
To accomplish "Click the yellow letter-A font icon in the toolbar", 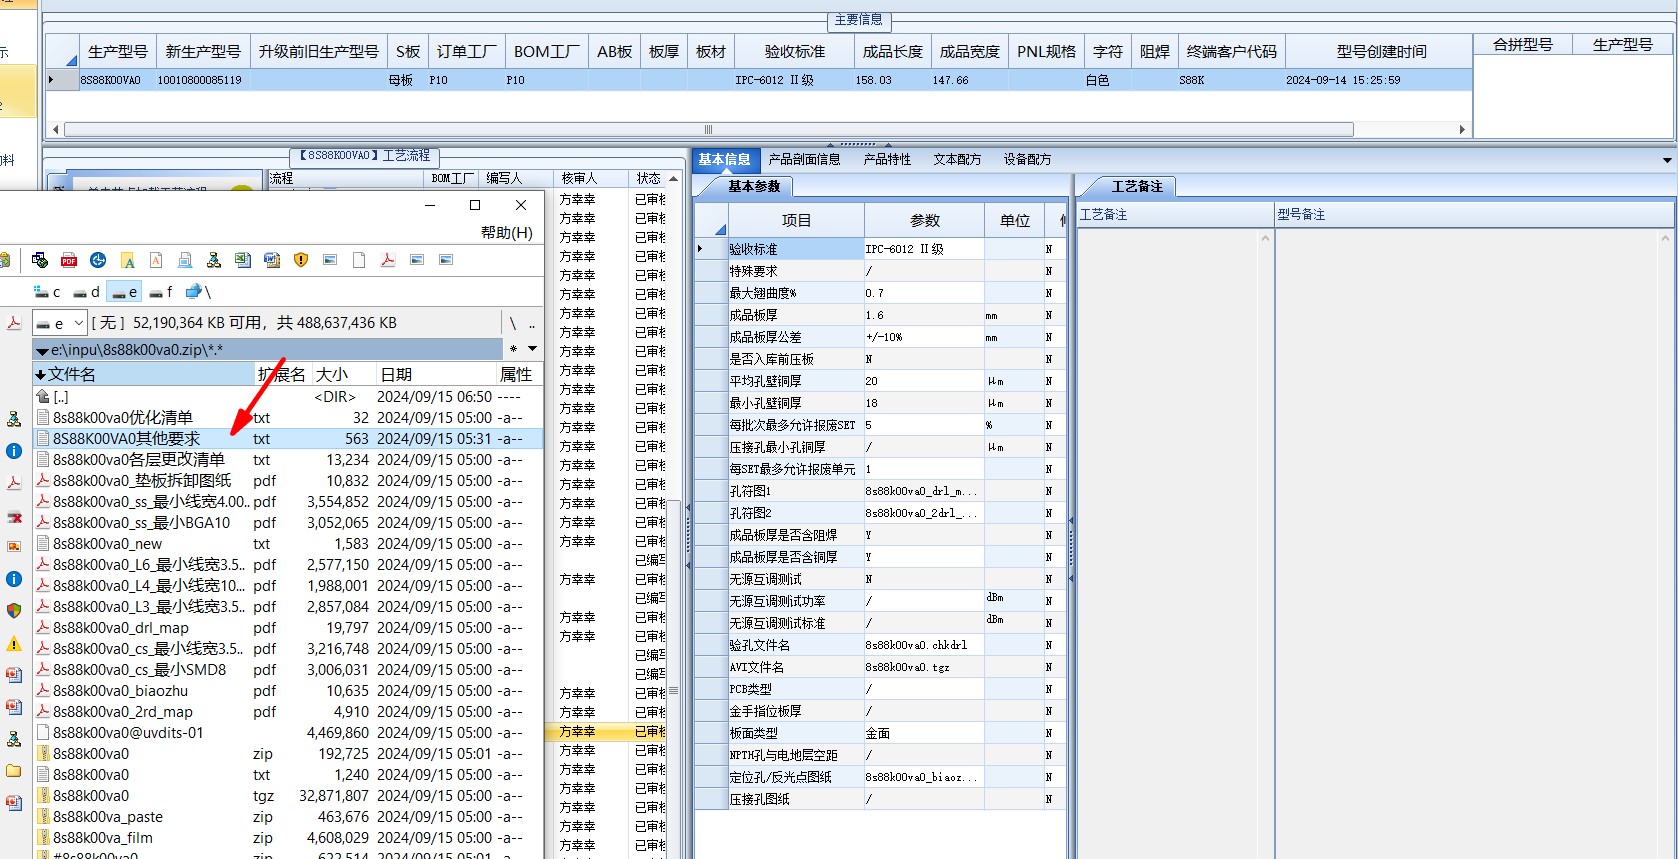I will click(127, 260).
